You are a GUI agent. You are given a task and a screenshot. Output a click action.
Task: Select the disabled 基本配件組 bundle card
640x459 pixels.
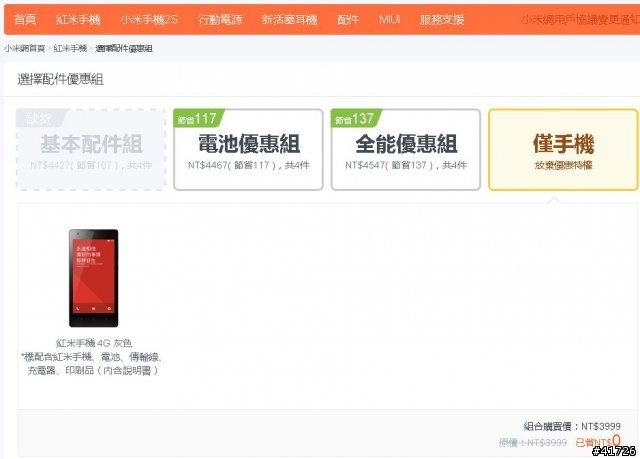pos(91,149)
